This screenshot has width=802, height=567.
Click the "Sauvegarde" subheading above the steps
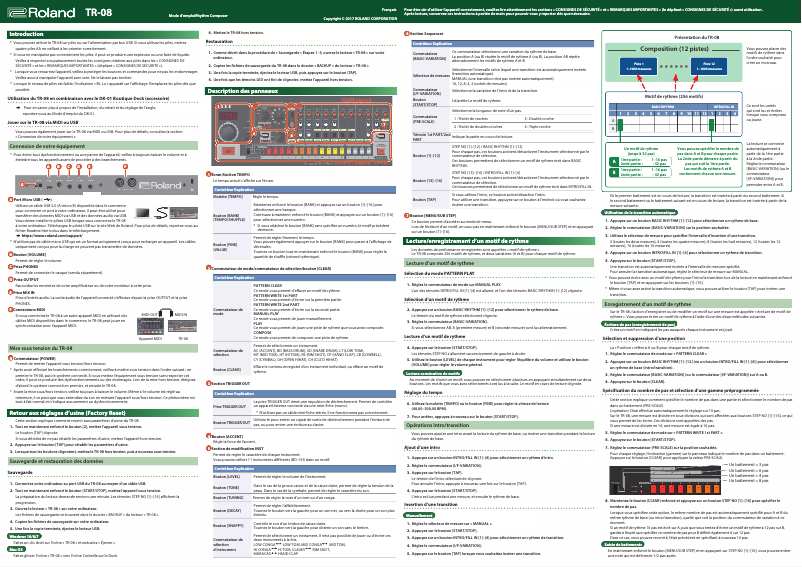pos(20,472)
